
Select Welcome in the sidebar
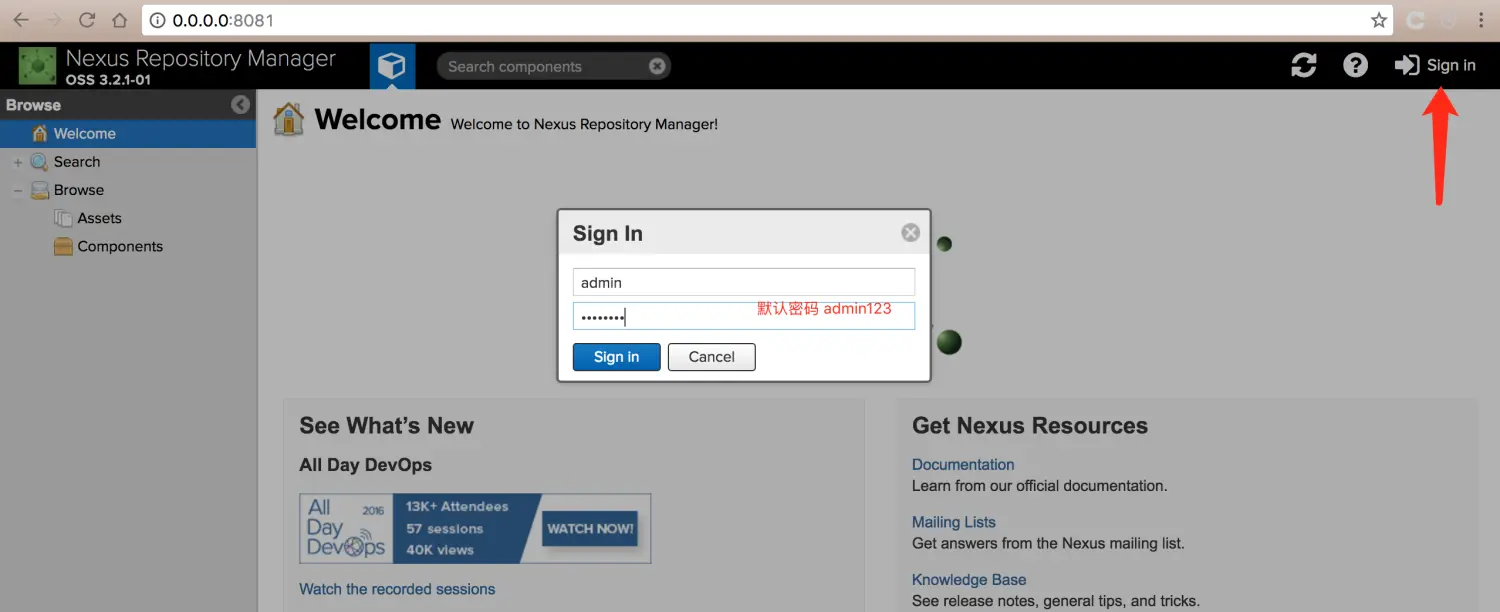point(128,134)
